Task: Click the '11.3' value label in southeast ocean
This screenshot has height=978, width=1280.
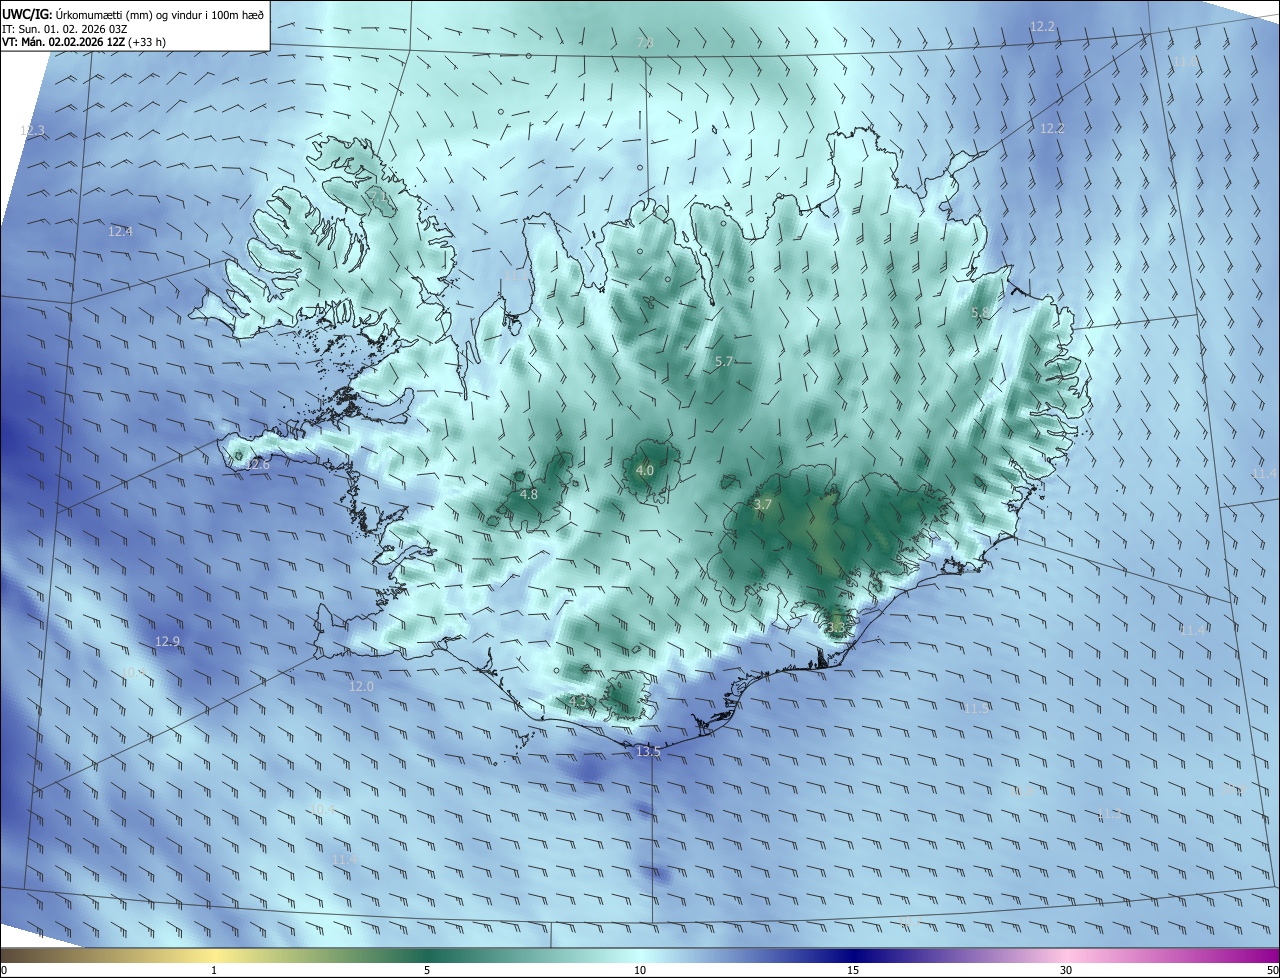Action: coord(1110,814)
